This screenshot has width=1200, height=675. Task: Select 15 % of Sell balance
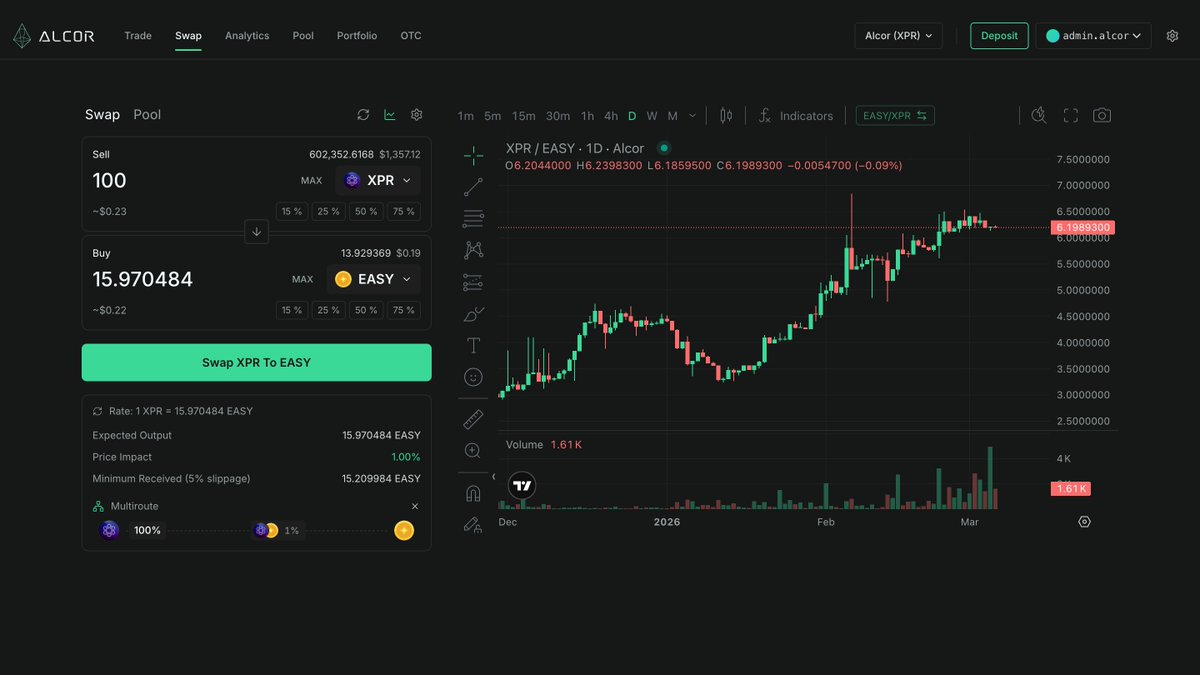click(x=292, y=212)
